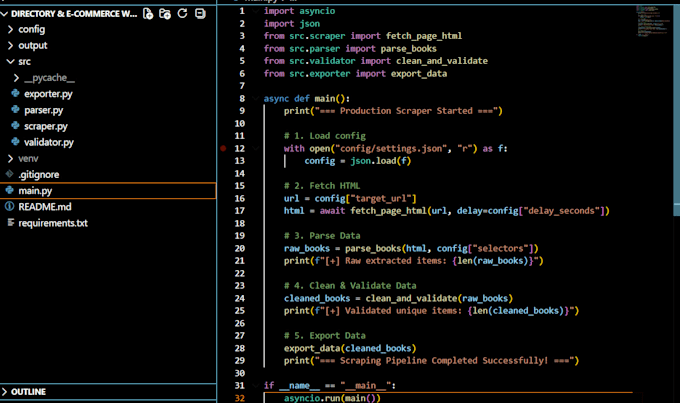Image resolution: width=680 pixels, height=403 pixels.
Task: Click on 'export_data' in line 6 import
Action: (x=418, y=74)
